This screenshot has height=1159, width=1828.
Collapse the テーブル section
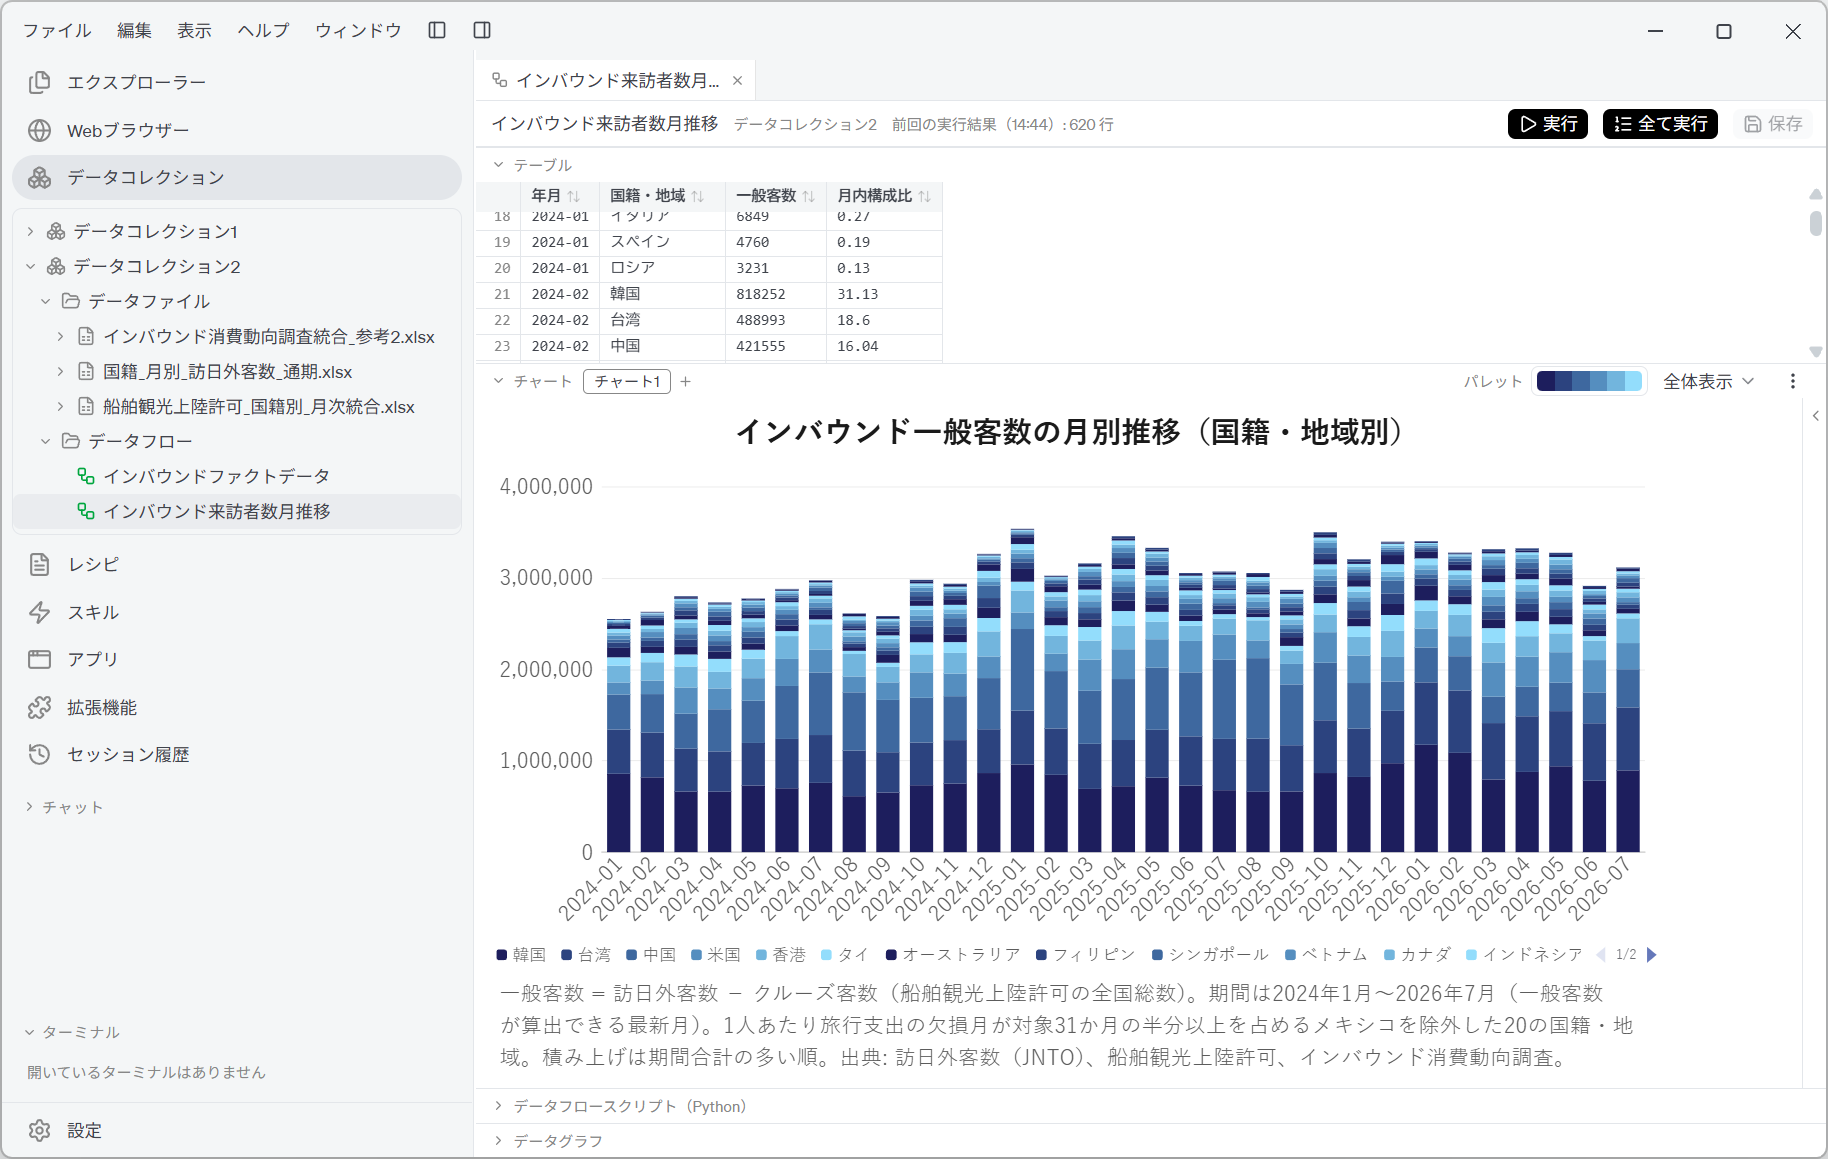[x=499, y=165]
